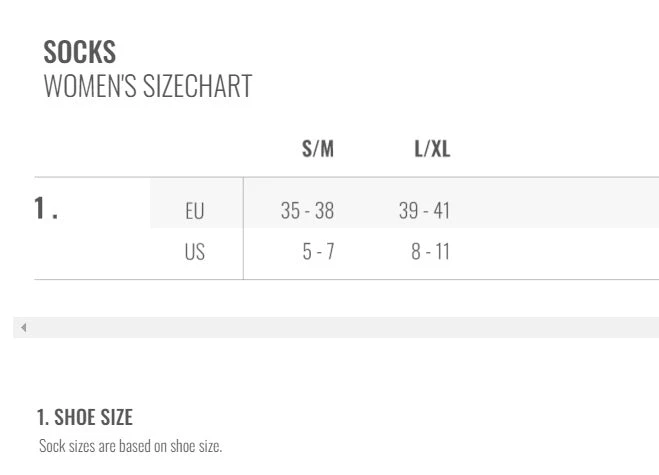Click the empty cell left of US label
This screenshot has width=659, height=475.
92,252
